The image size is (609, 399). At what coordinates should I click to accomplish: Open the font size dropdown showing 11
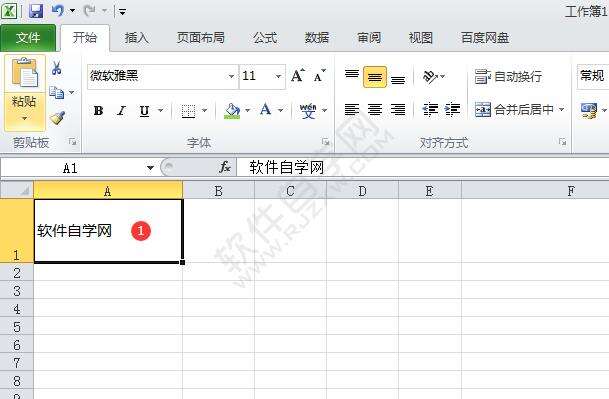tap(278, 76)
